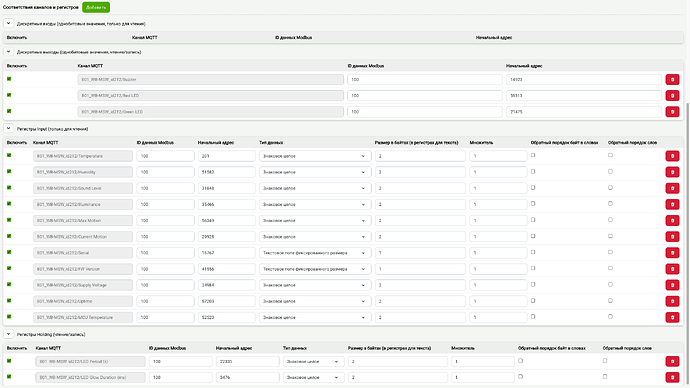
Task: Enable reverse byte order for Uptime
Action: pos(533,300)
